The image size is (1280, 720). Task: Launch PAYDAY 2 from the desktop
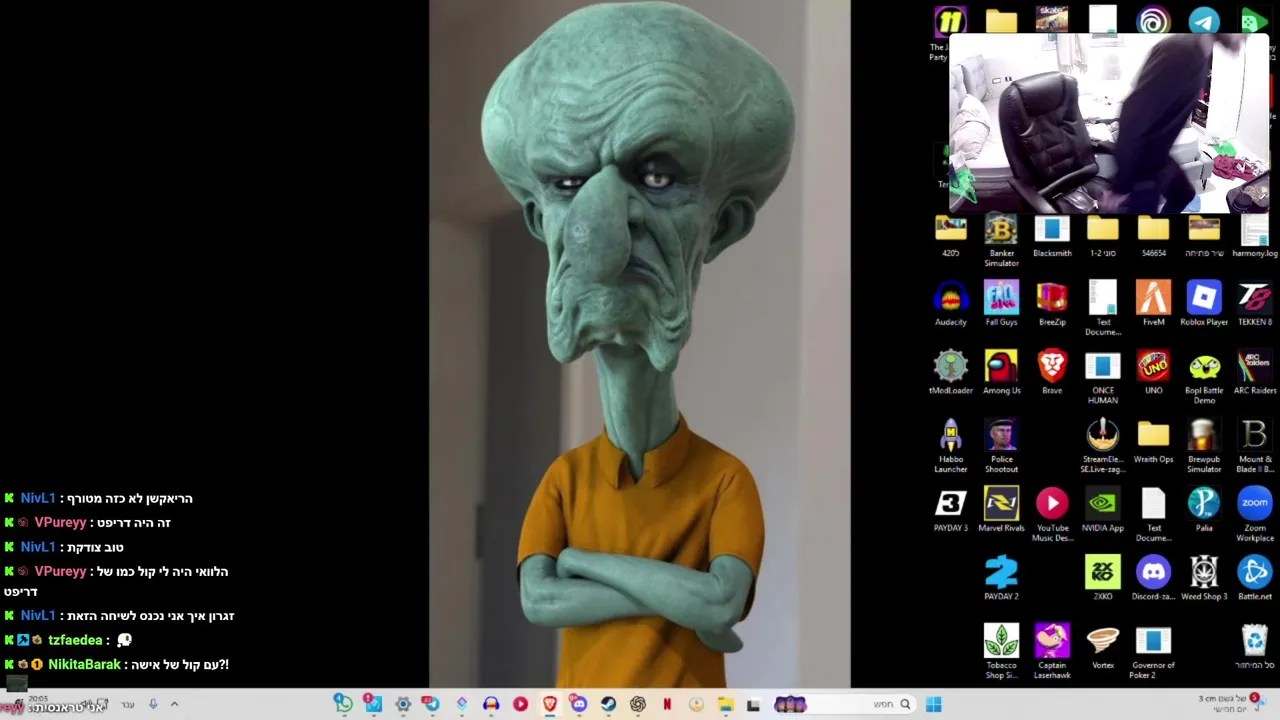pyautogui.click(x=1001, y=578)
